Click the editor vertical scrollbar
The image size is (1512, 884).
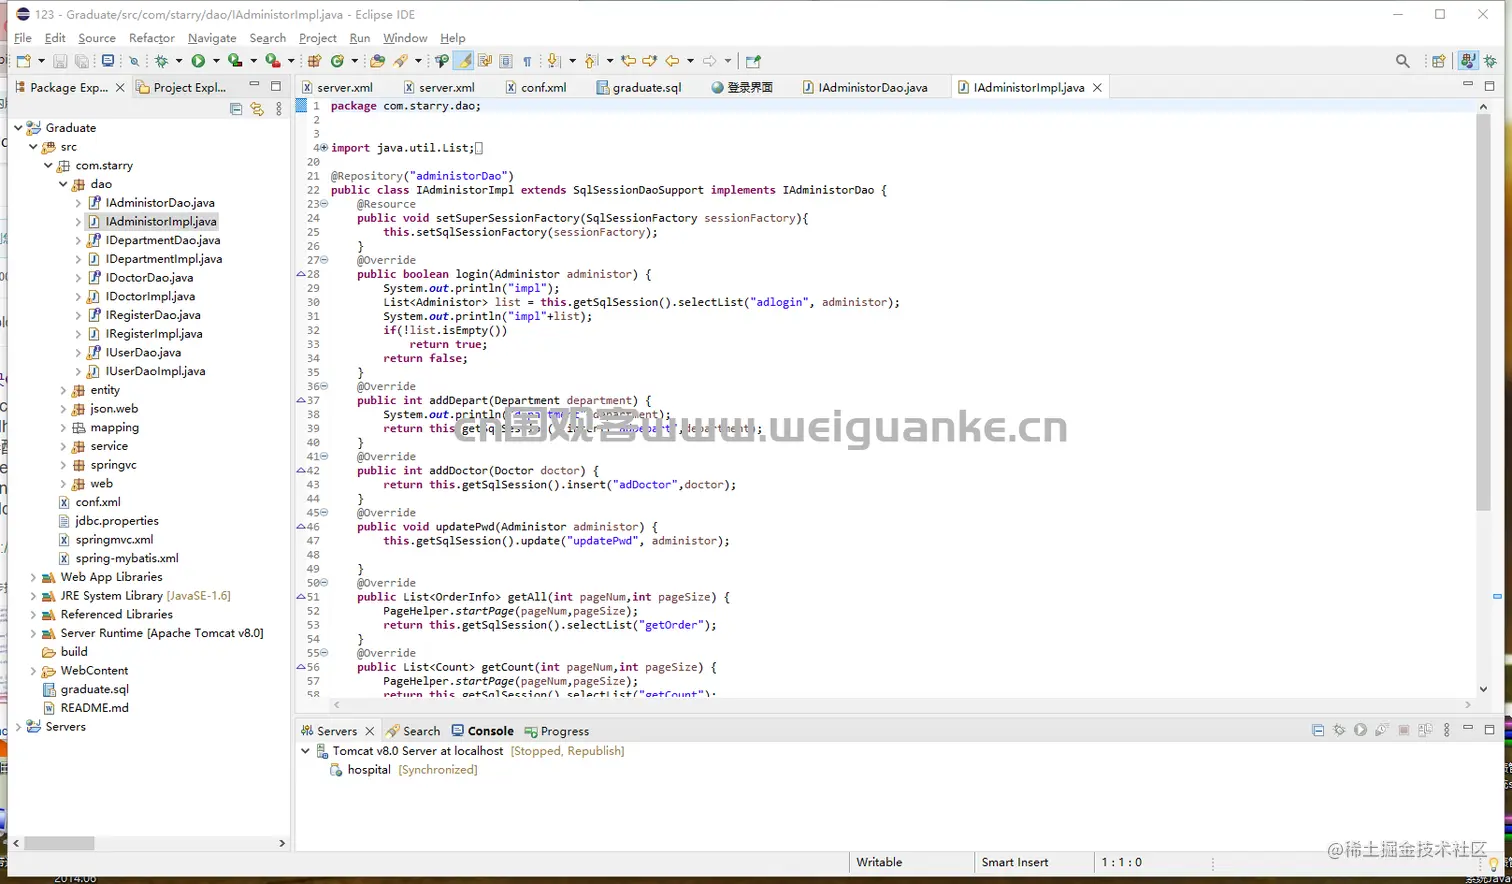coord(1483,312)
